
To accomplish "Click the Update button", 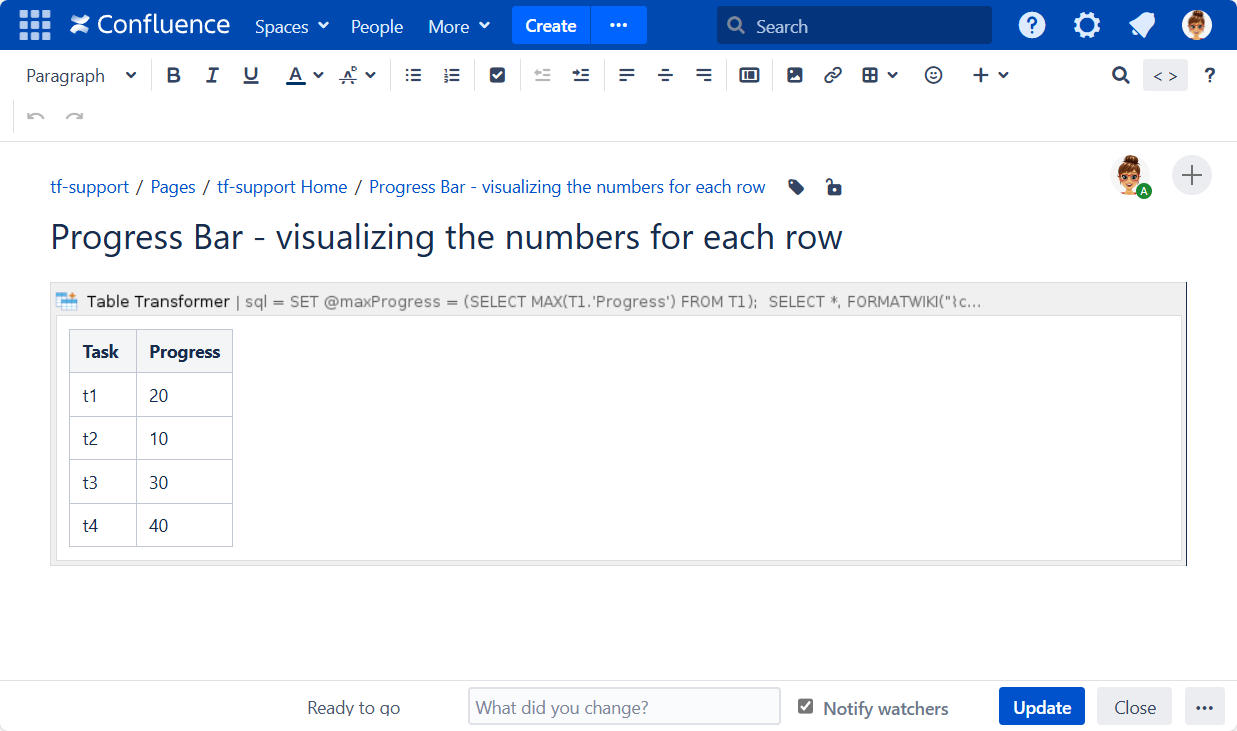I will (1041, 707).
